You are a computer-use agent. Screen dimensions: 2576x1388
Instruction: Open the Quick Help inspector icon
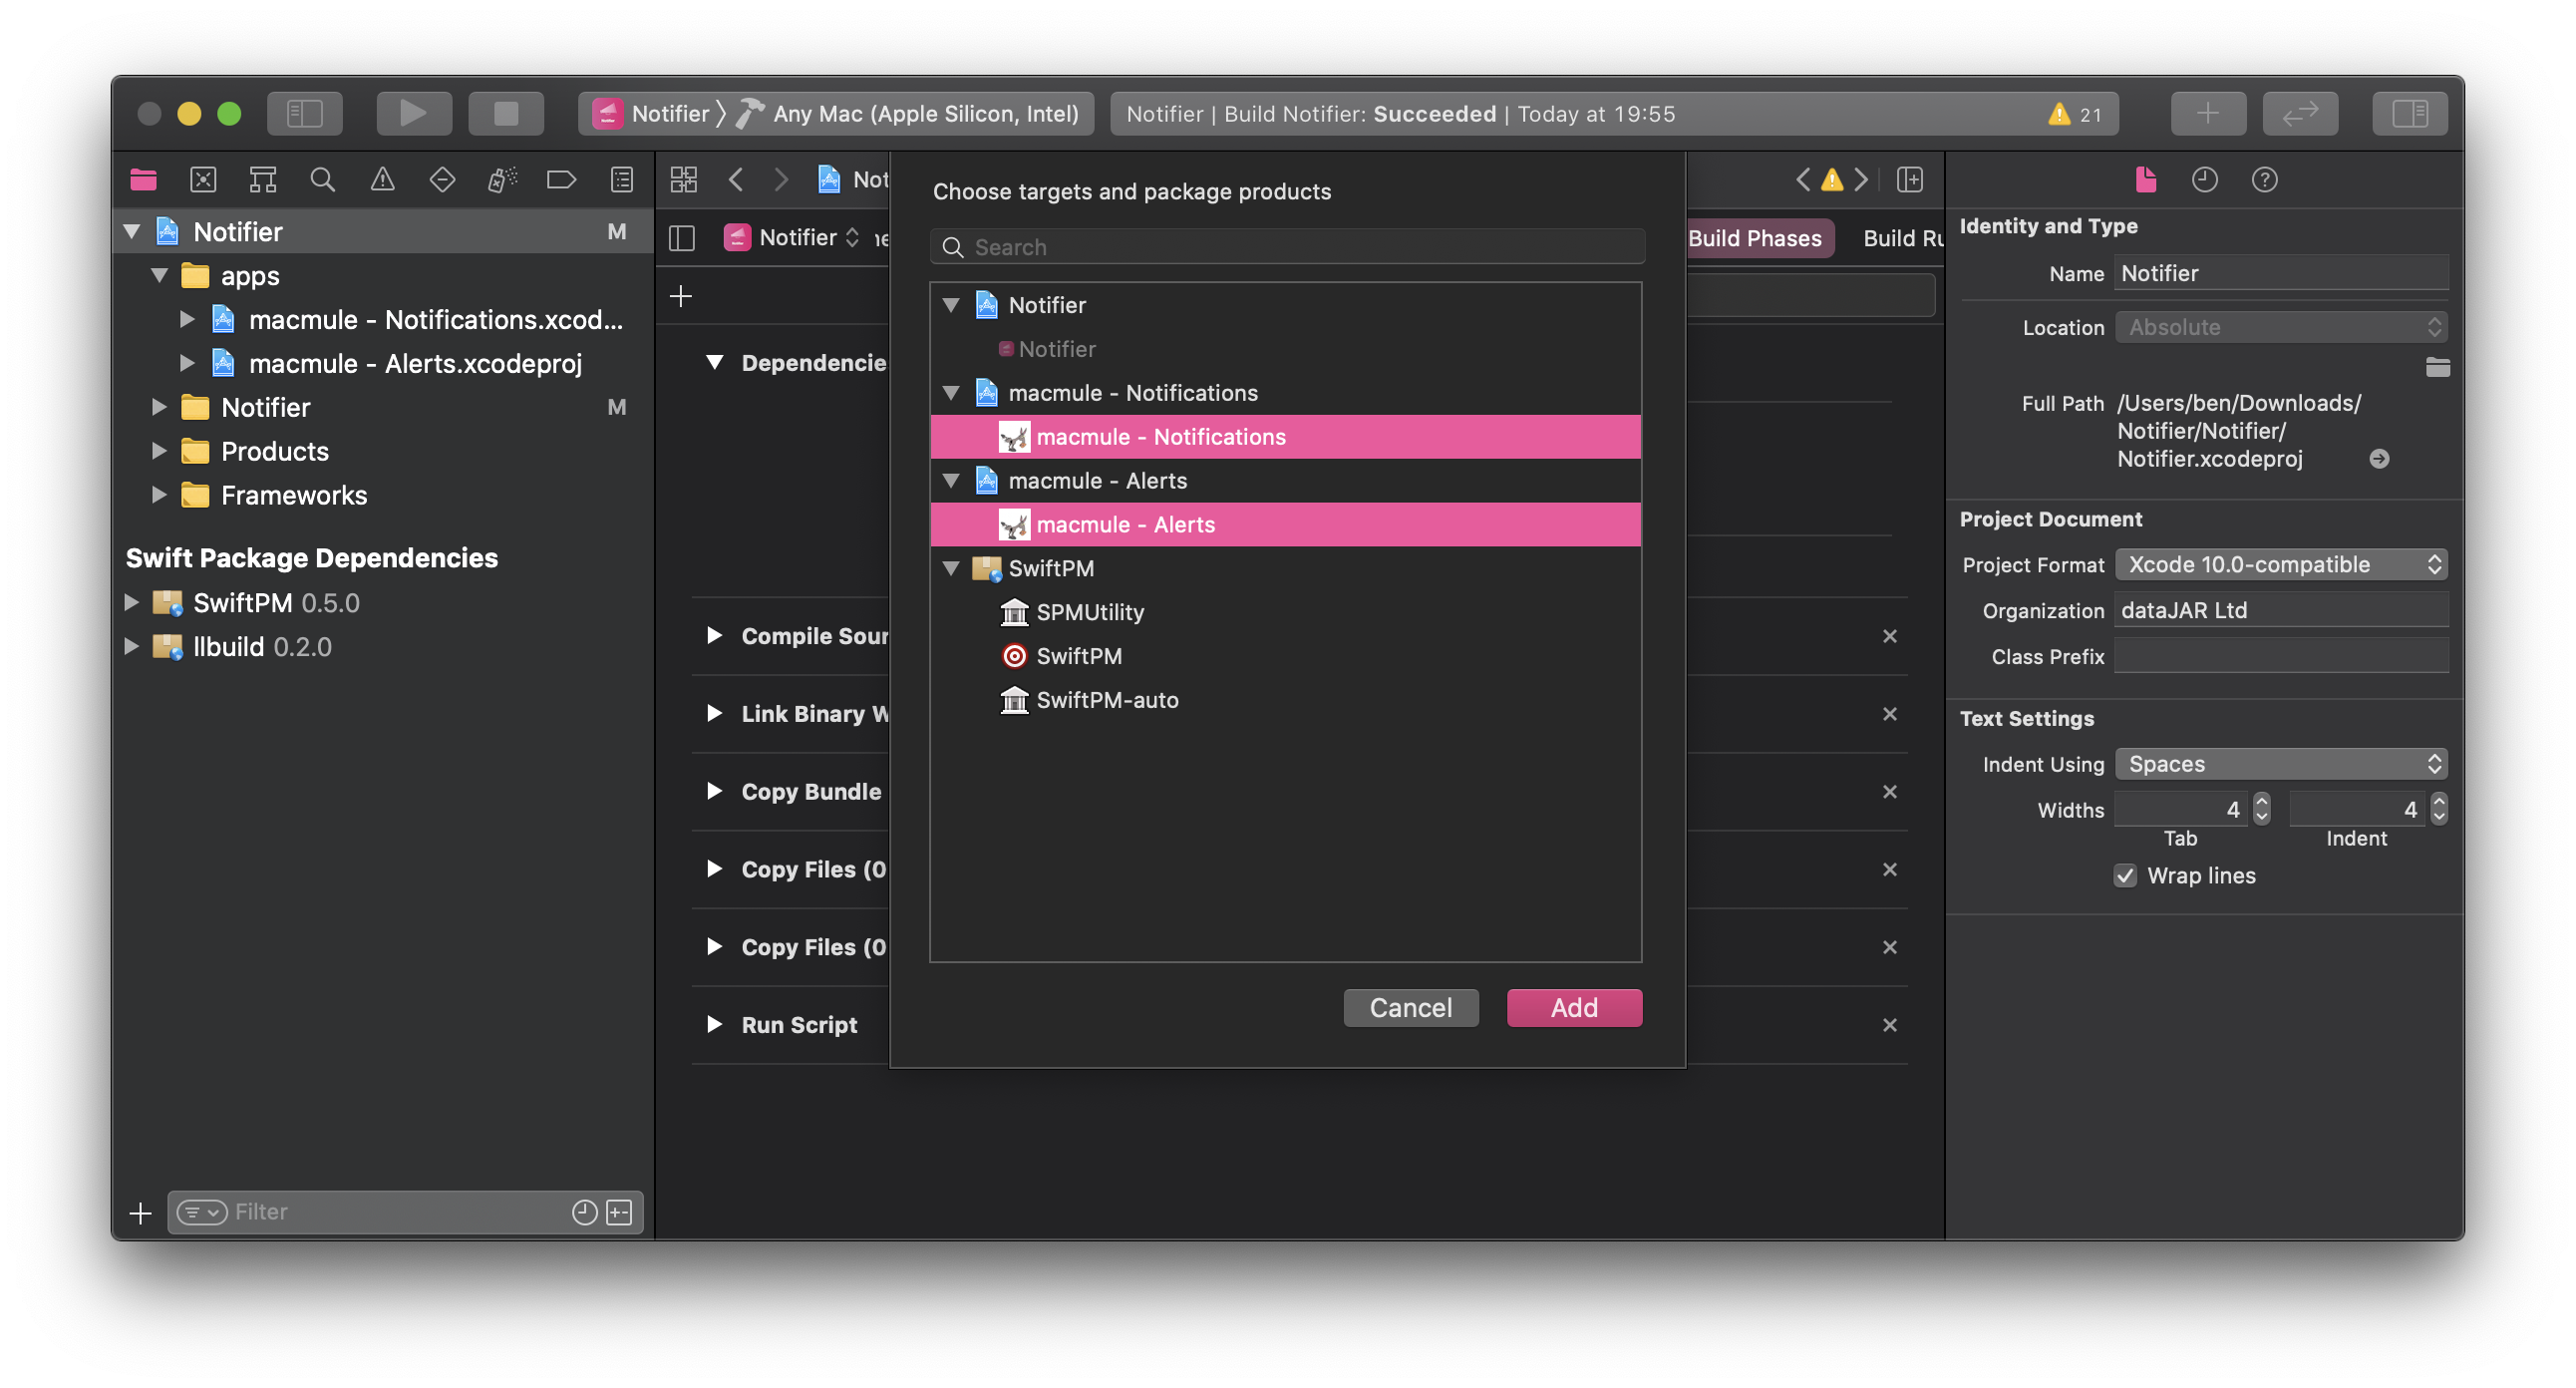point(2264,180)
